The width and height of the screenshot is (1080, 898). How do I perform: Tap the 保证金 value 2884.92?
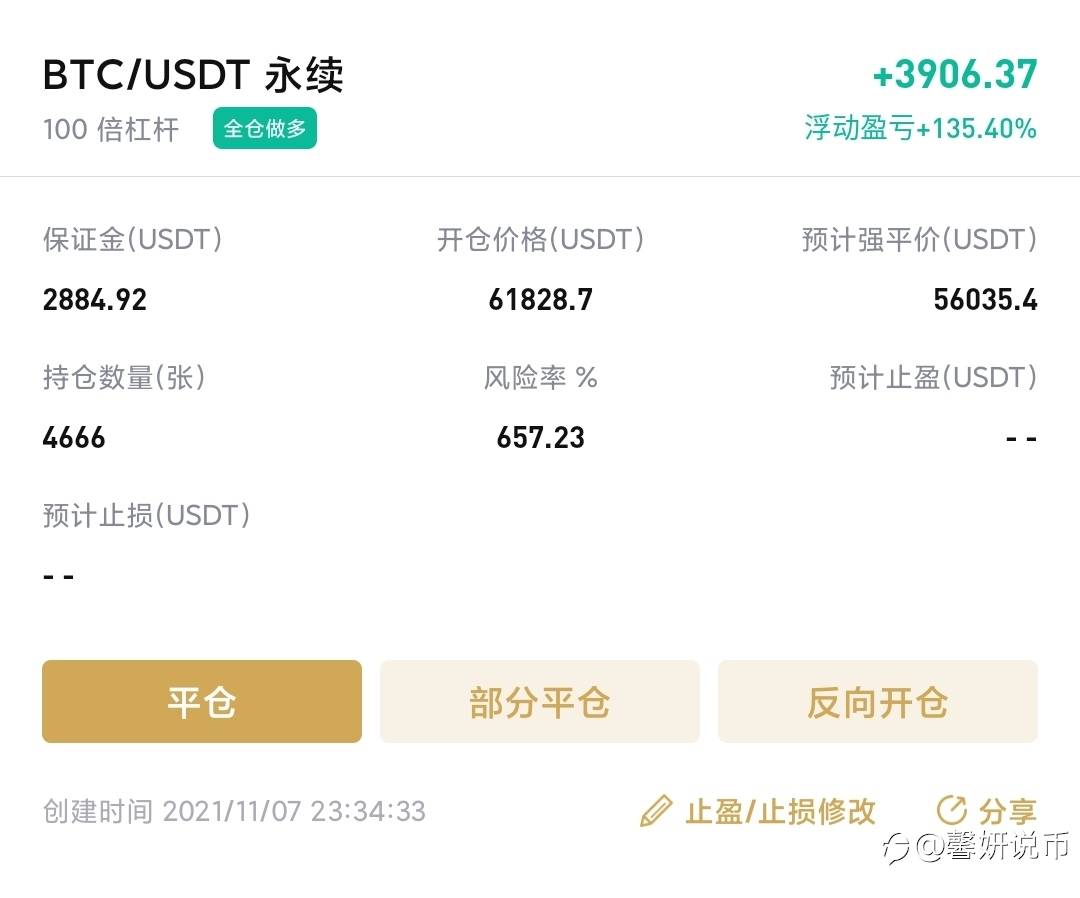click(94, 300)
